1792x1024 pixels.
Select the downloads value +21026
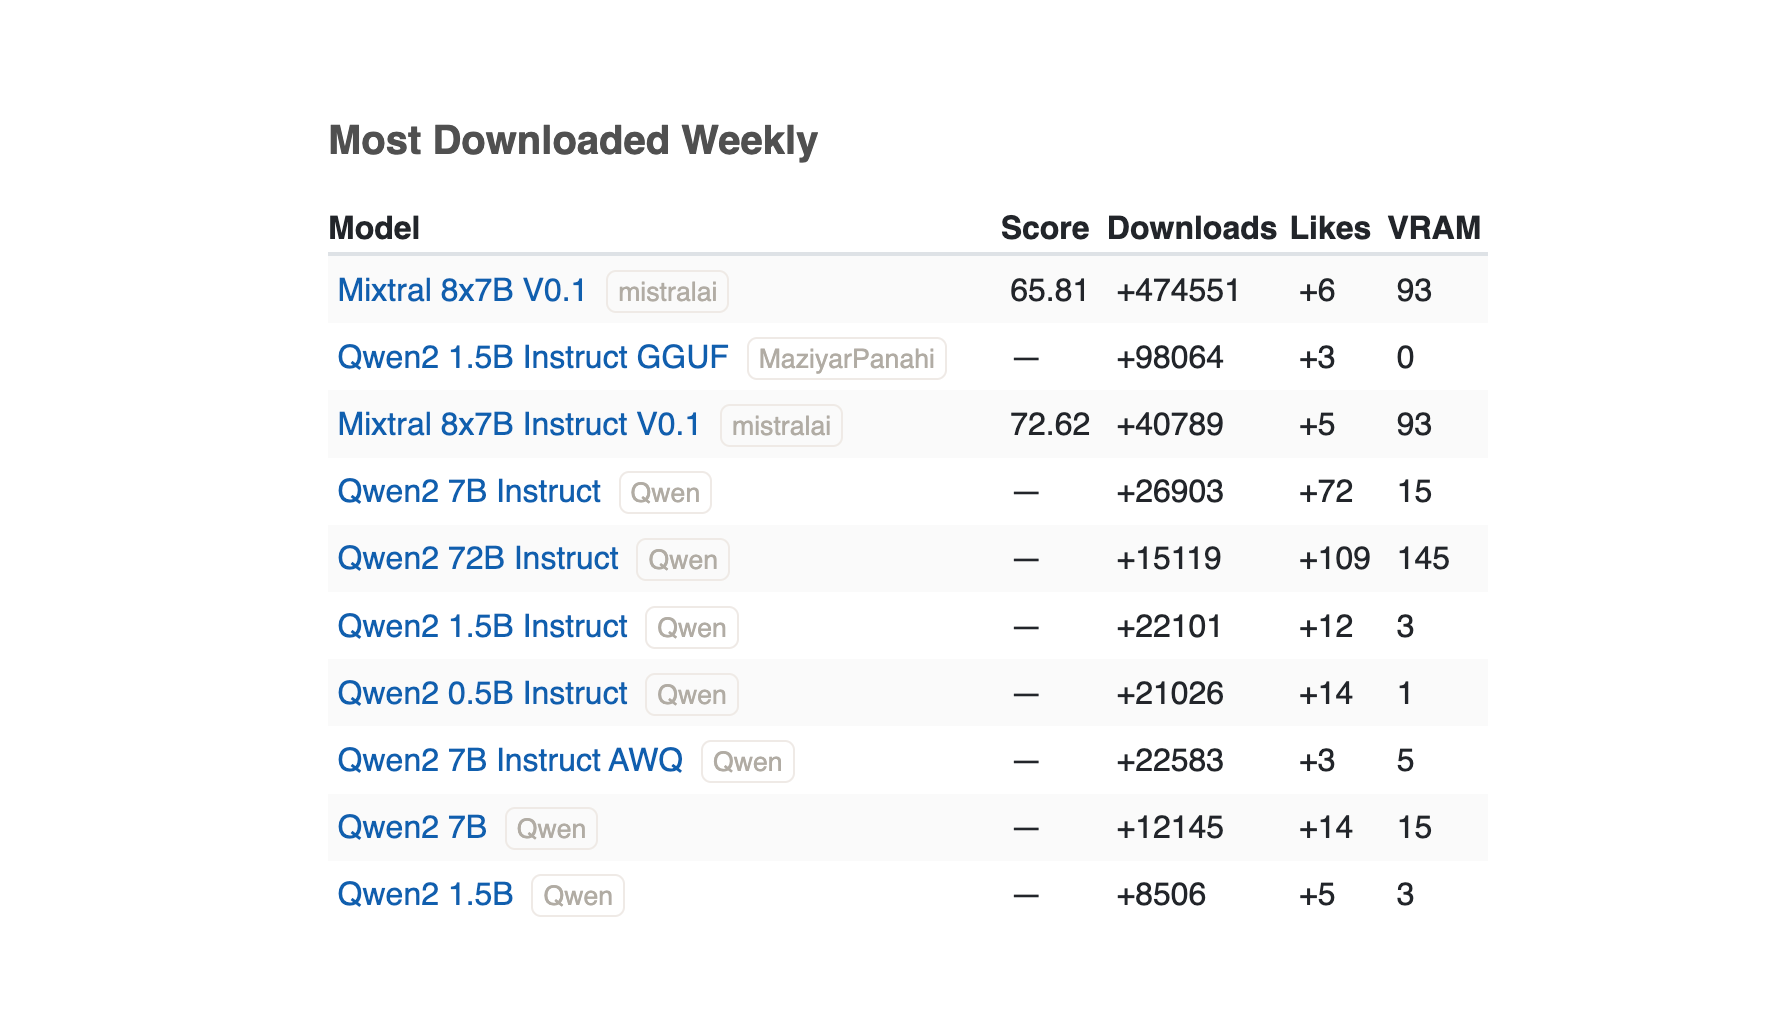[1170, 693]
